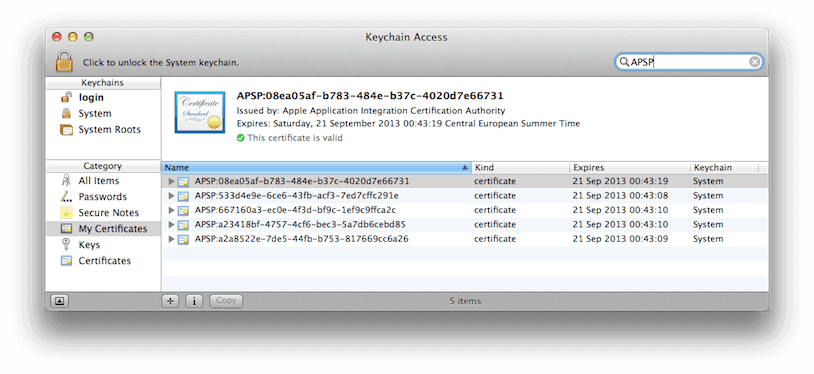Click the Secure Notes yellow note icon
This screenshot has width=814, height=374.
pyautogui.click(x=66, y=213)
